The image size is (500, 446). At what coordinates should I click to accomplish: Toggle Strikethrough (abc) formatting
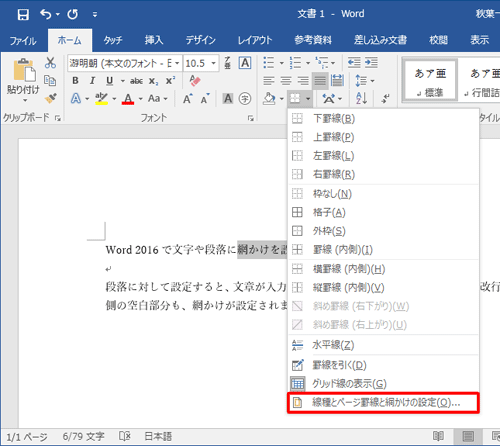pyautogui.click(x=136, y=81)
